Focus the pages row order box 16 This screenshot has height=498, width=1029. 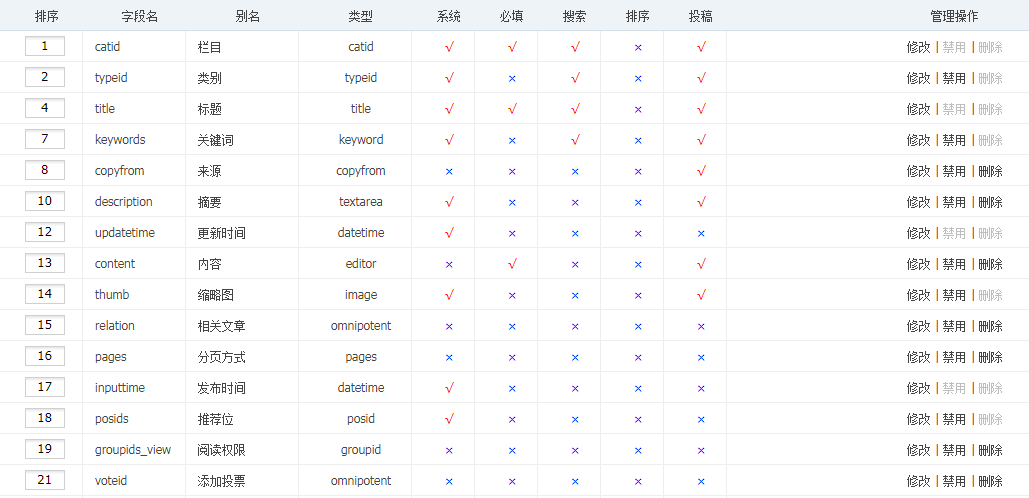[45, 356]
